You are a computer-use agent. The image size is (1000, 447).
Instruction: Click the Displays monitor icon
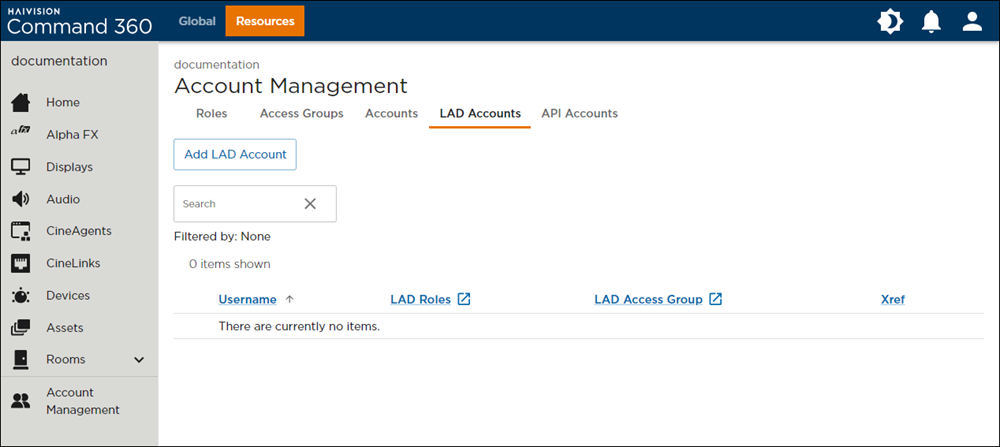pyautogui.click(x=20, y=167)
